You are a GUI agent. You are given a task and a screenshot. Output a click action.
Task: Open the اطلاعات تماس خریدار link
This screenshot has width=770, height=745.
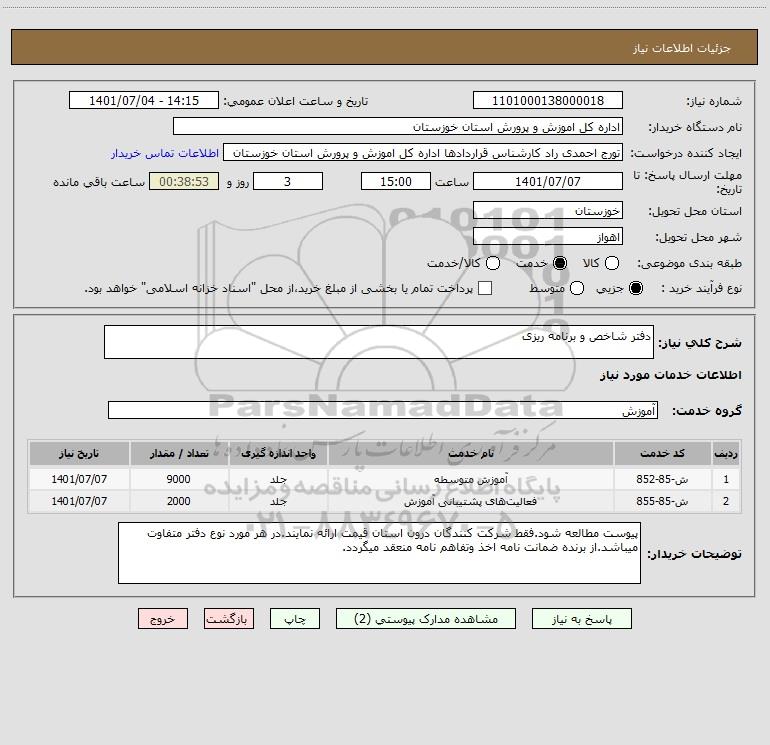coord(165,153)
